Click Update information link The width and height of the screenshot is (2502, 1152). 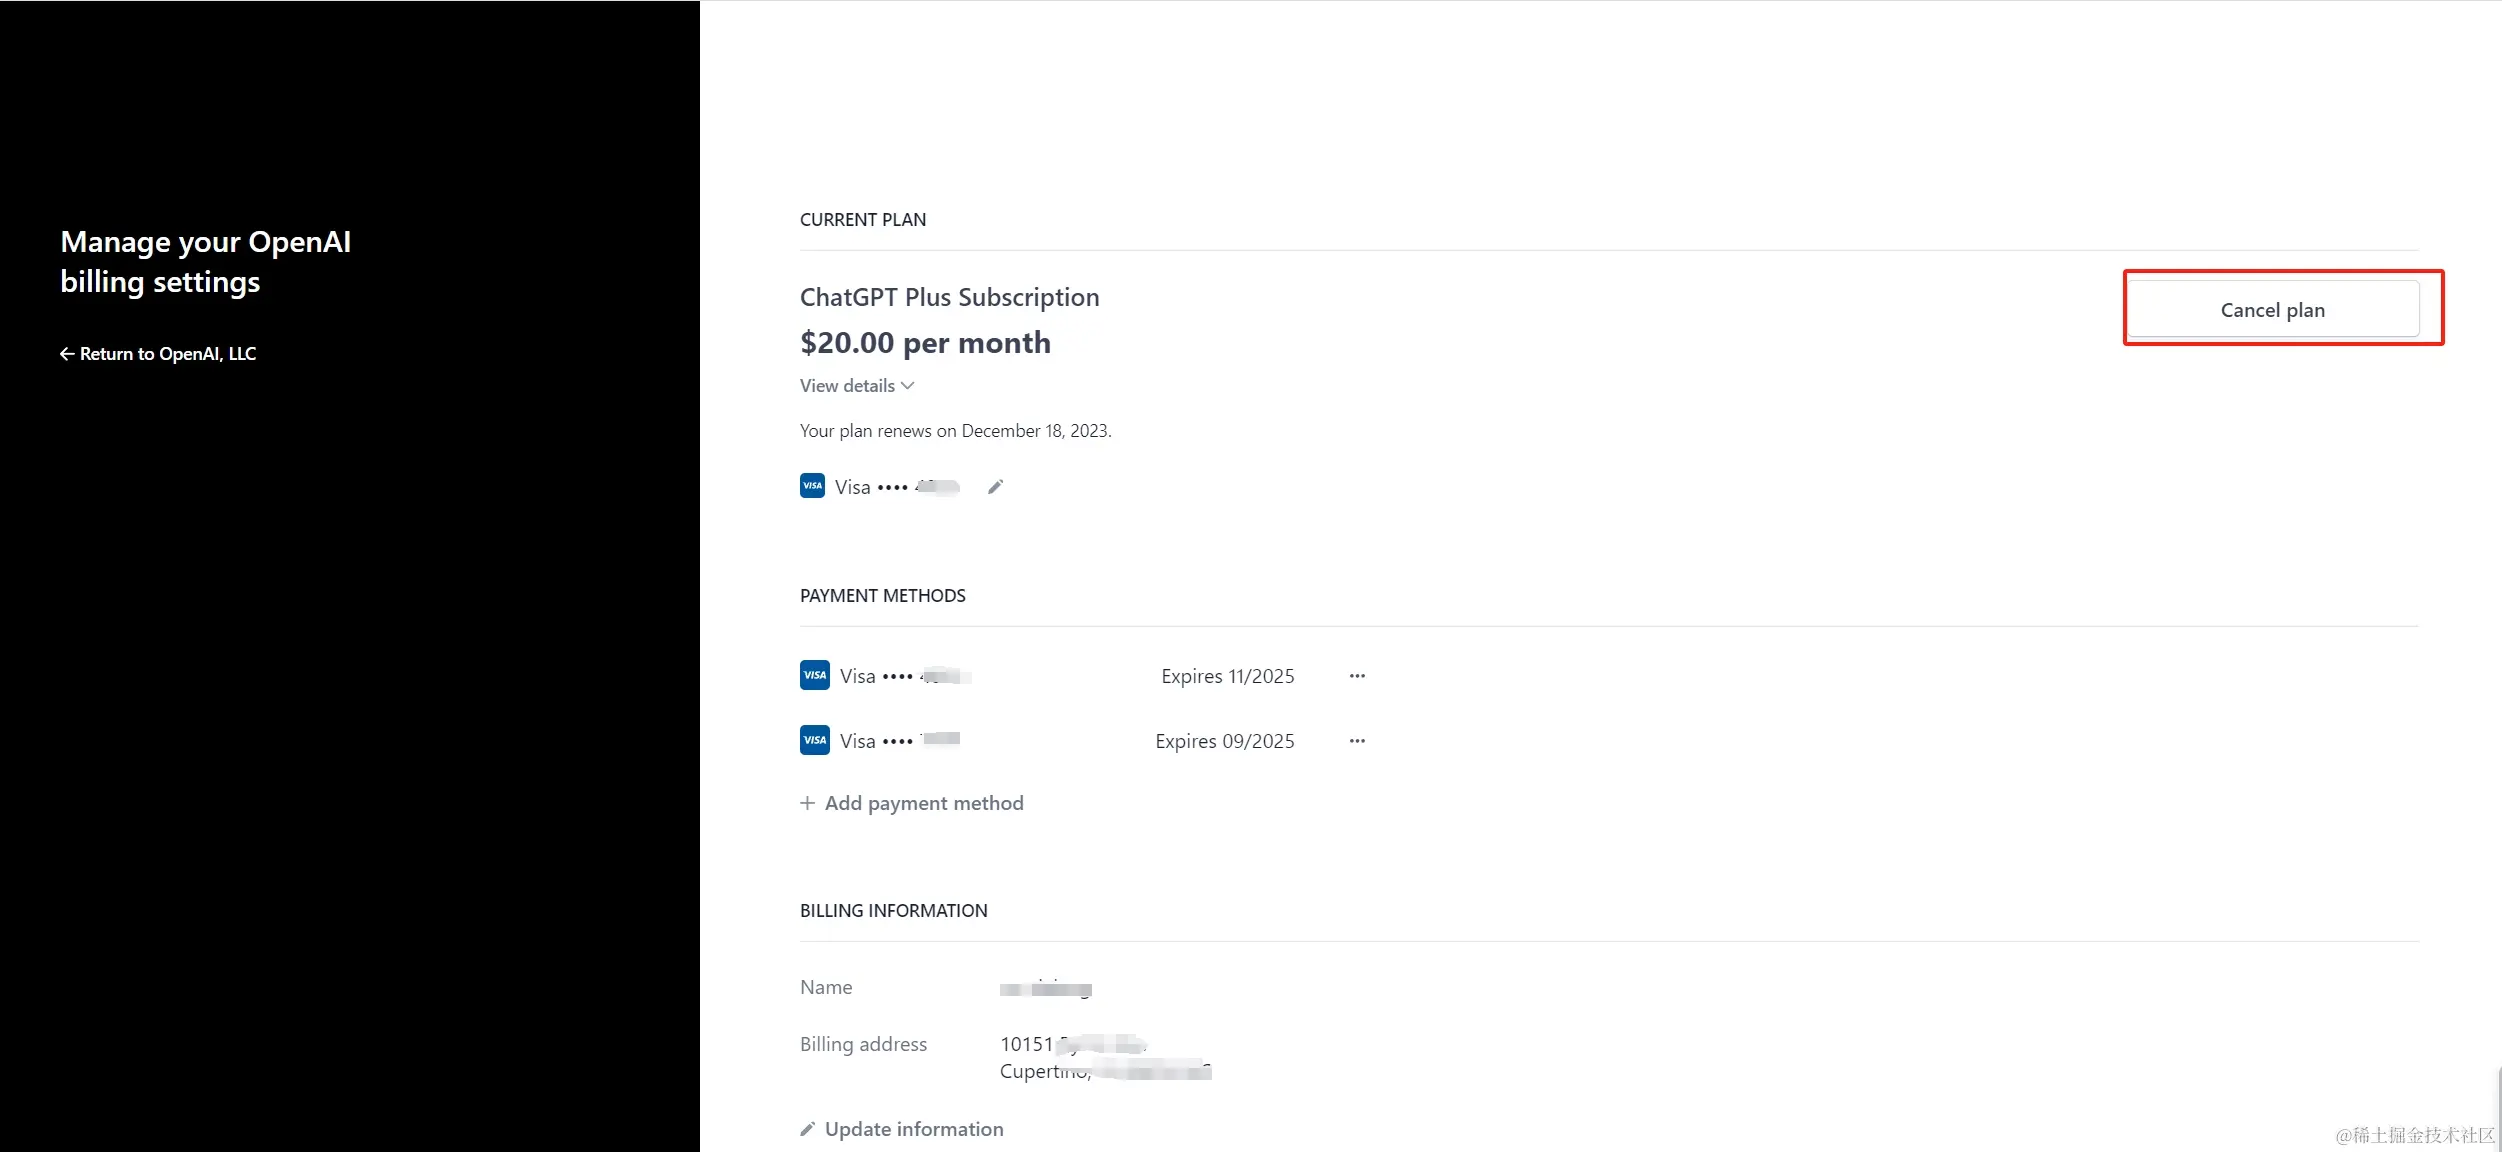click(x=914, y=1129)
